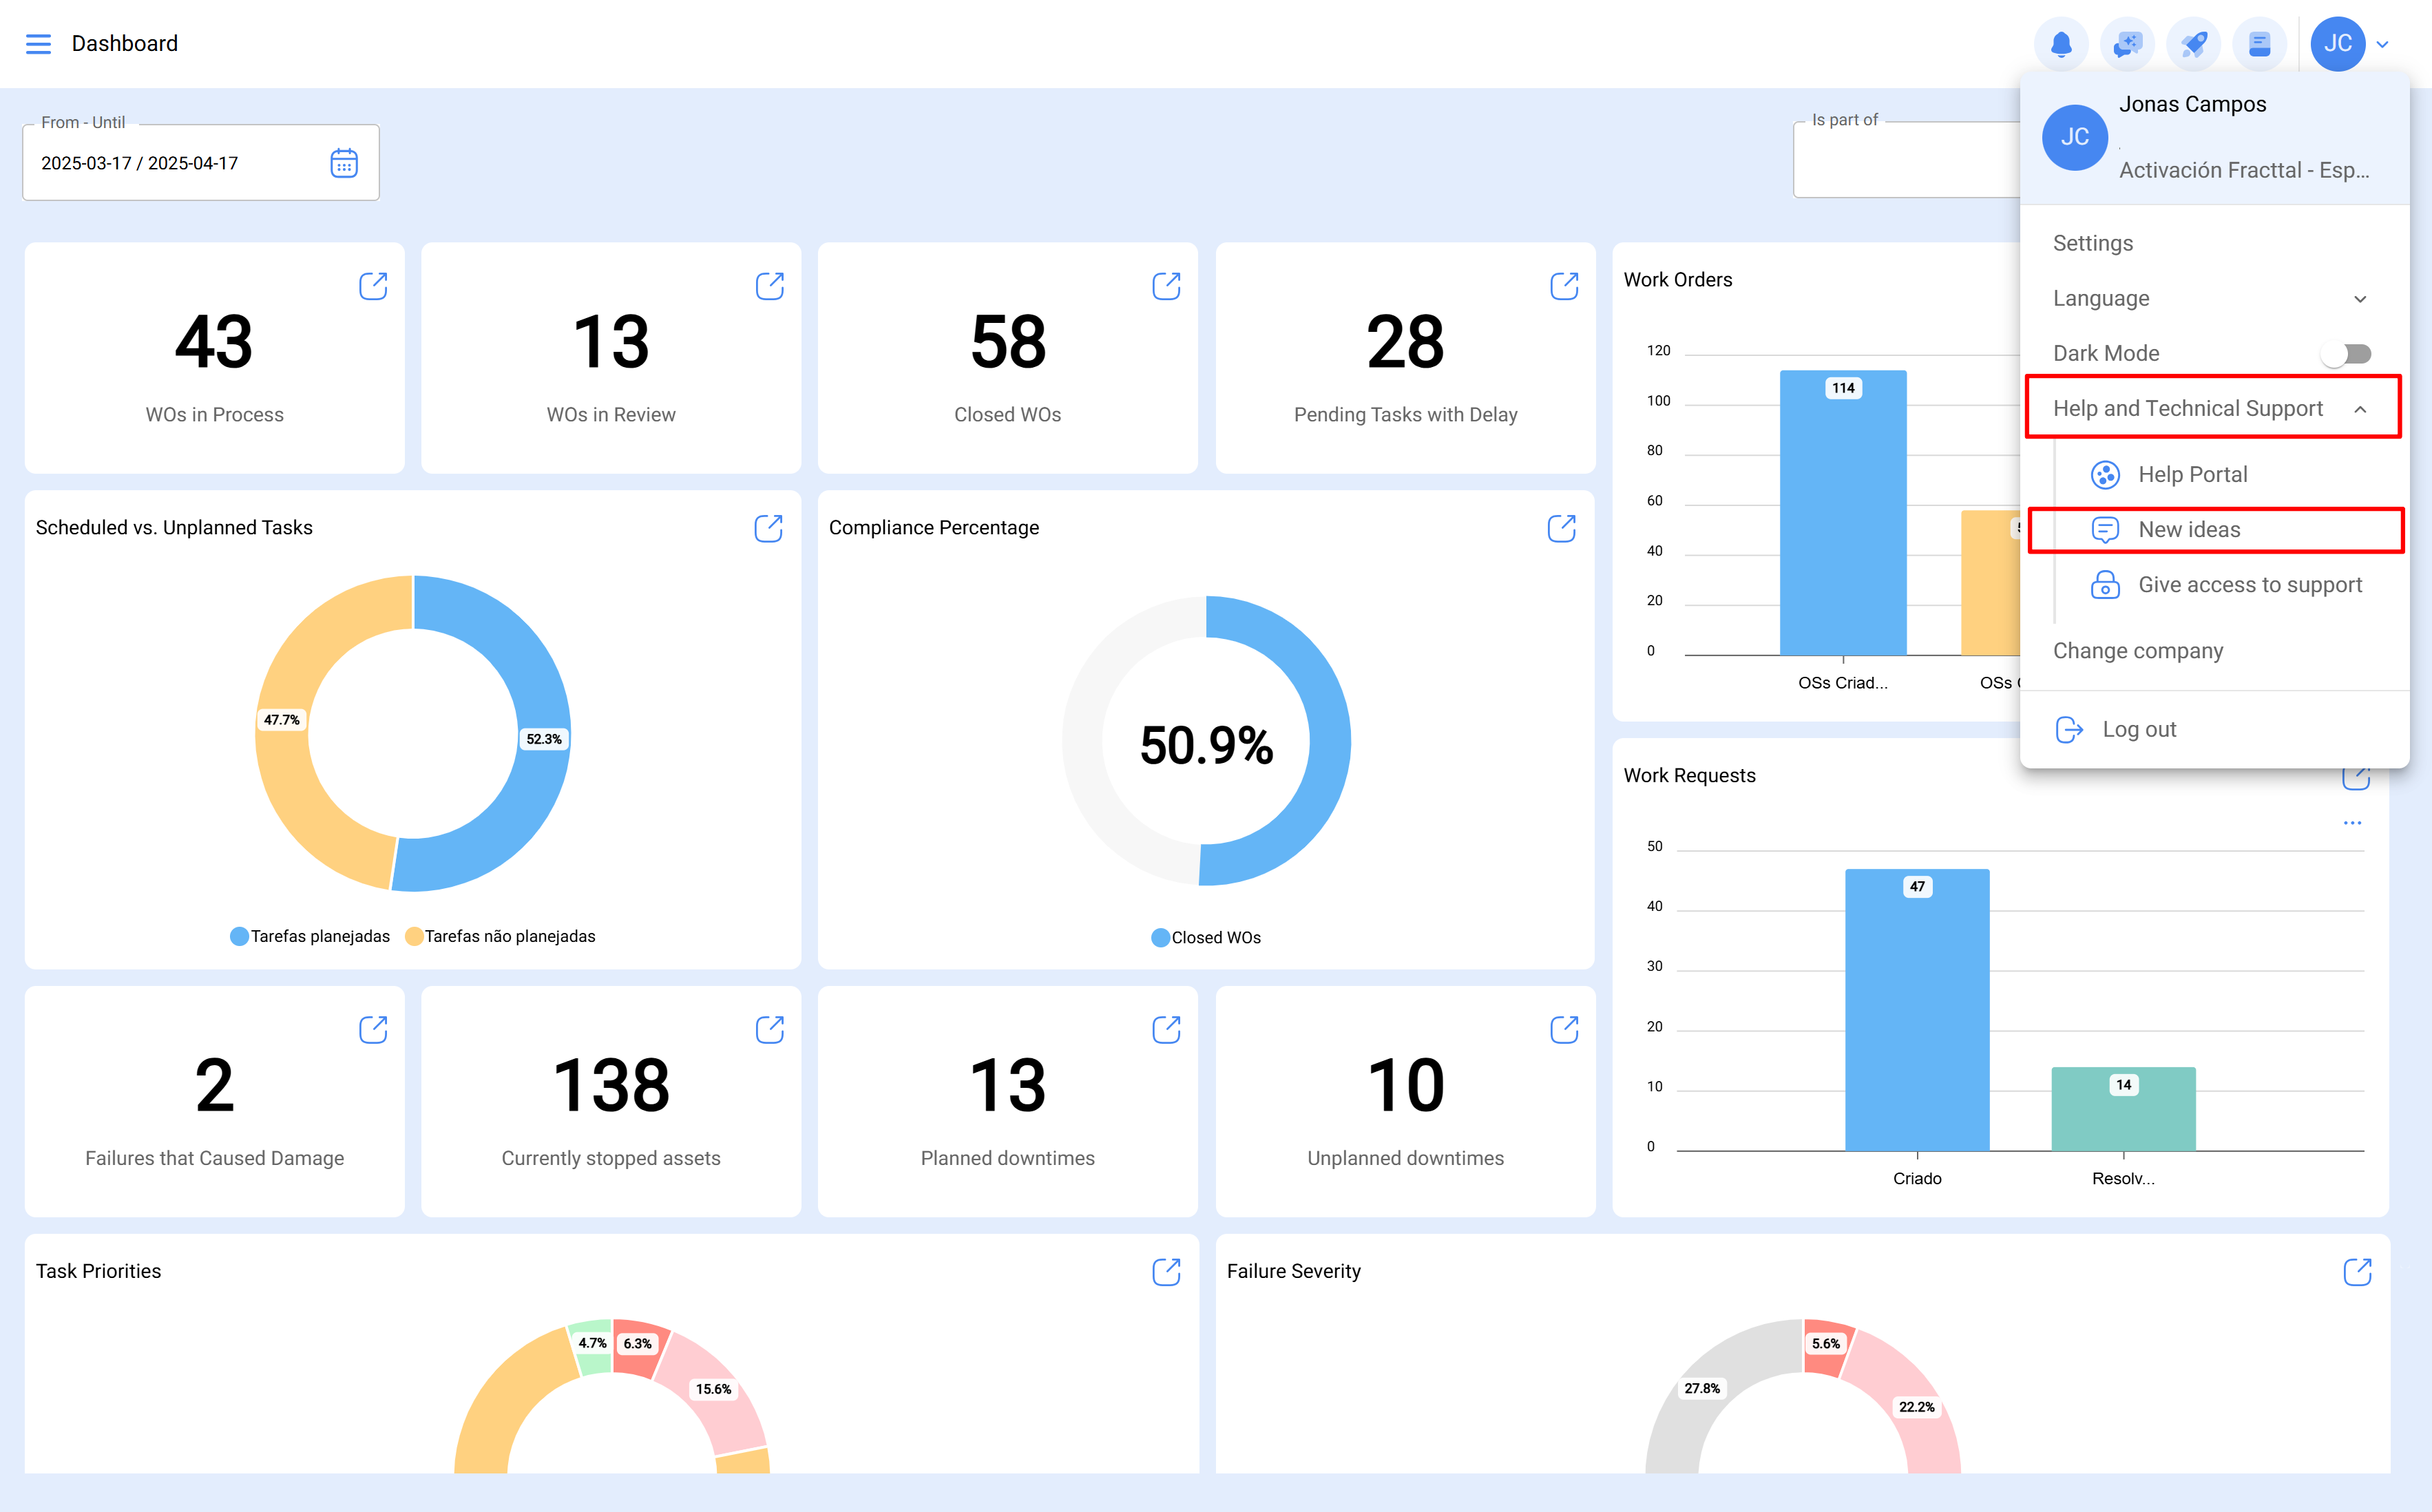Image resolution: width=2432 pixels, height=1512 pixels.
Task: Click Jonas Campos profile name
Action: [x=2192, y=104]
